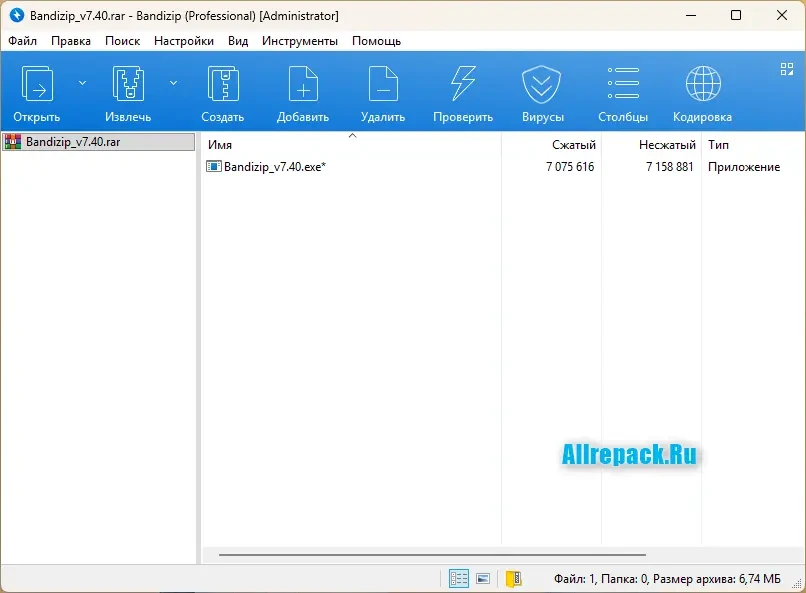Sort by the Тип column header
The image size is (806, 593).
[752, 145]
